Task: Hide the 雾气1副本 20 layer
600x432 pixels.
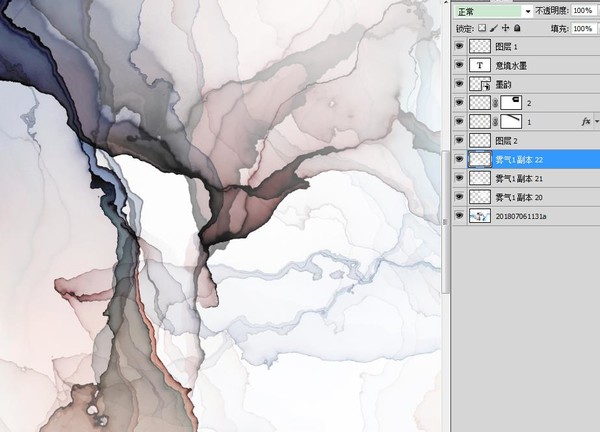Action: click(x=459, y=196)
